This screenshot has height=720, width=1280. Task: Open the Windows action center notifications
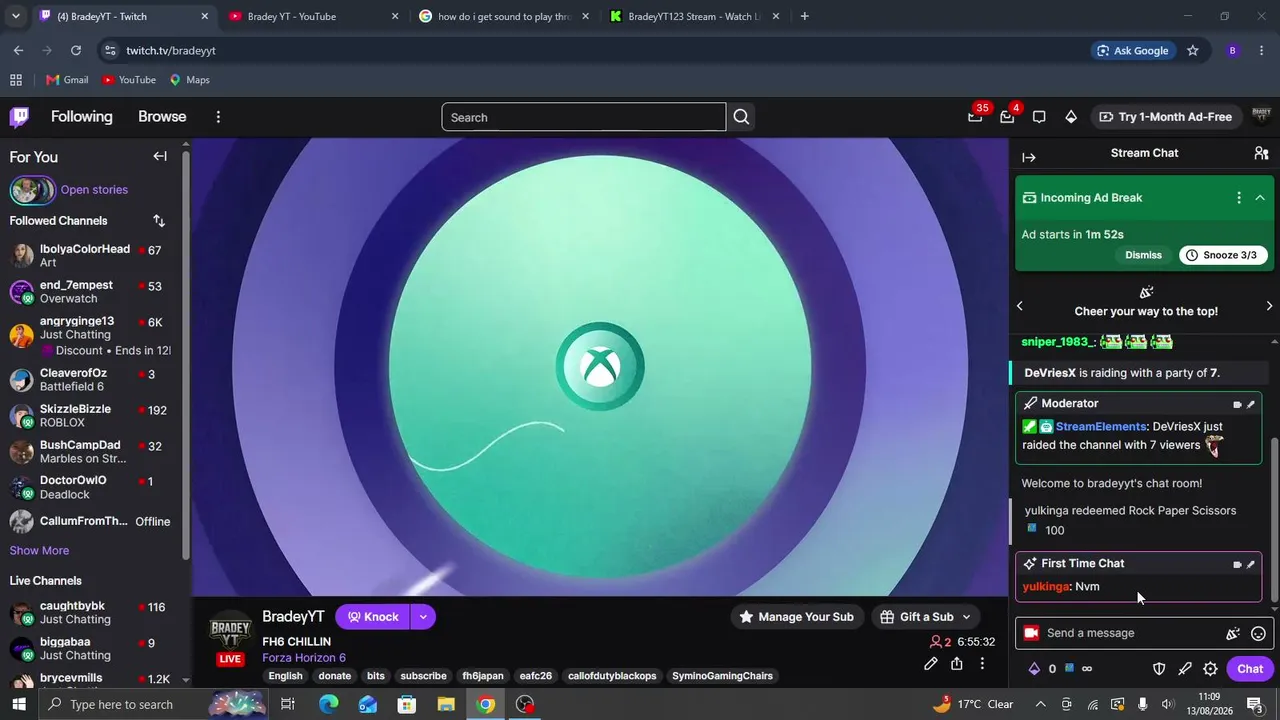1255,704
